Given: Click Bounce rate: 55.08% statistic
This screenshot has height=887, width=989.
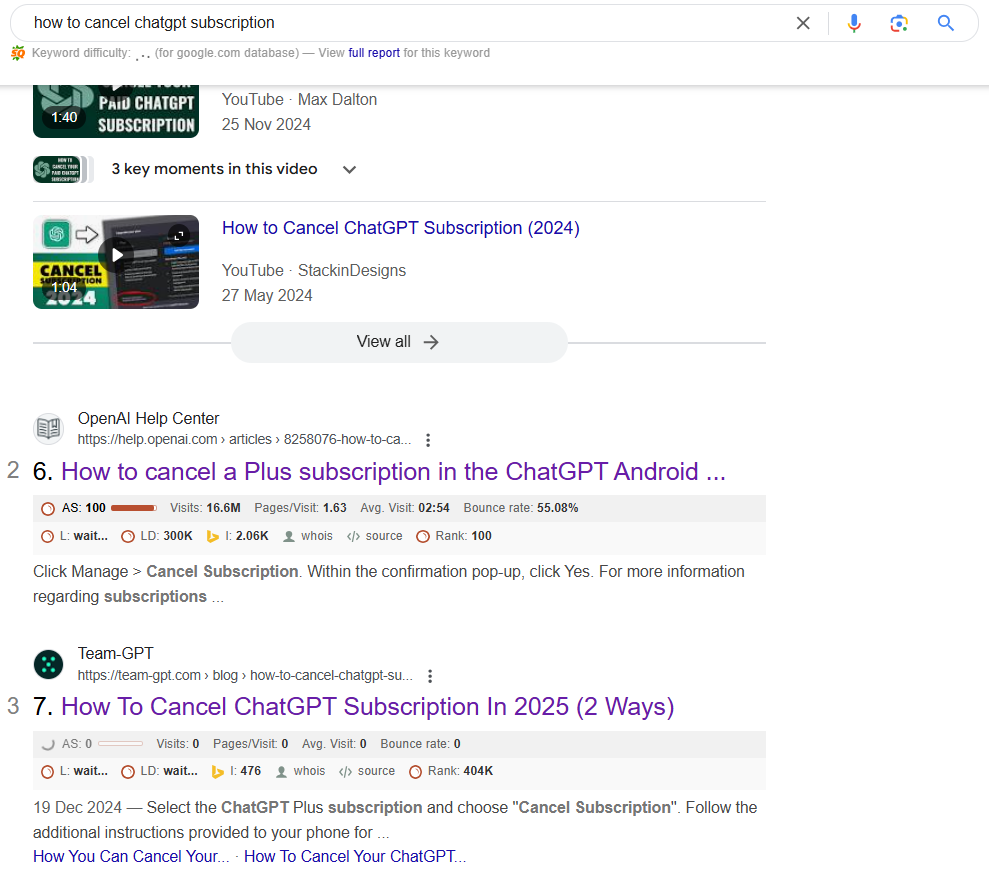Looking at the screenshot, I should (x=520, y=508).
